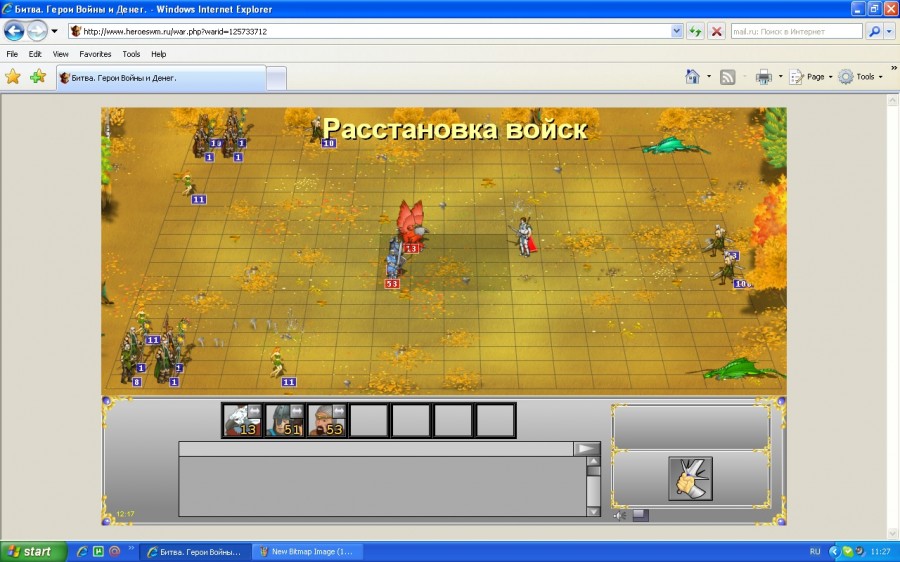Click the red griffin stack of 13 on the field

click(411, 225)
